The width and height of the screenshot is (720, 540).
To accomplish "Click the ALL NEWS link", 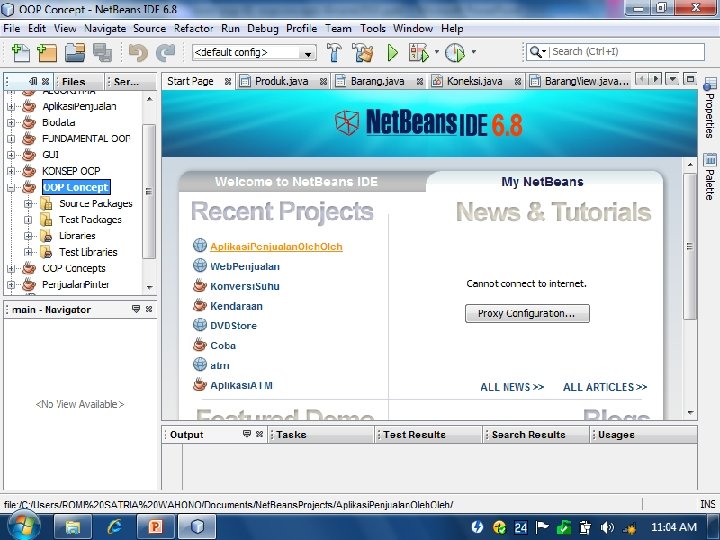I will 512,387.
